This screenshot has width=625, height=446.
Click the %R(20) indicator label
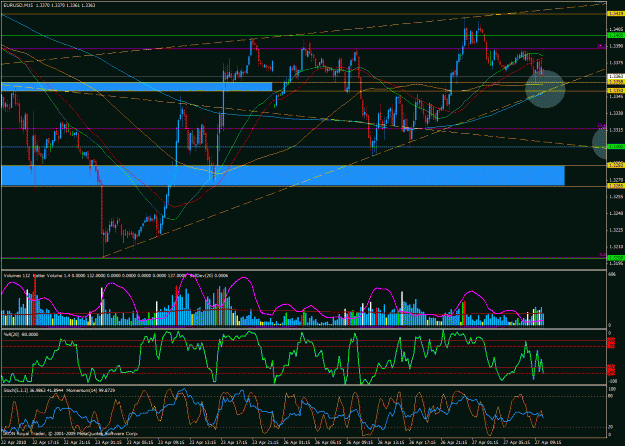[20, 334]
